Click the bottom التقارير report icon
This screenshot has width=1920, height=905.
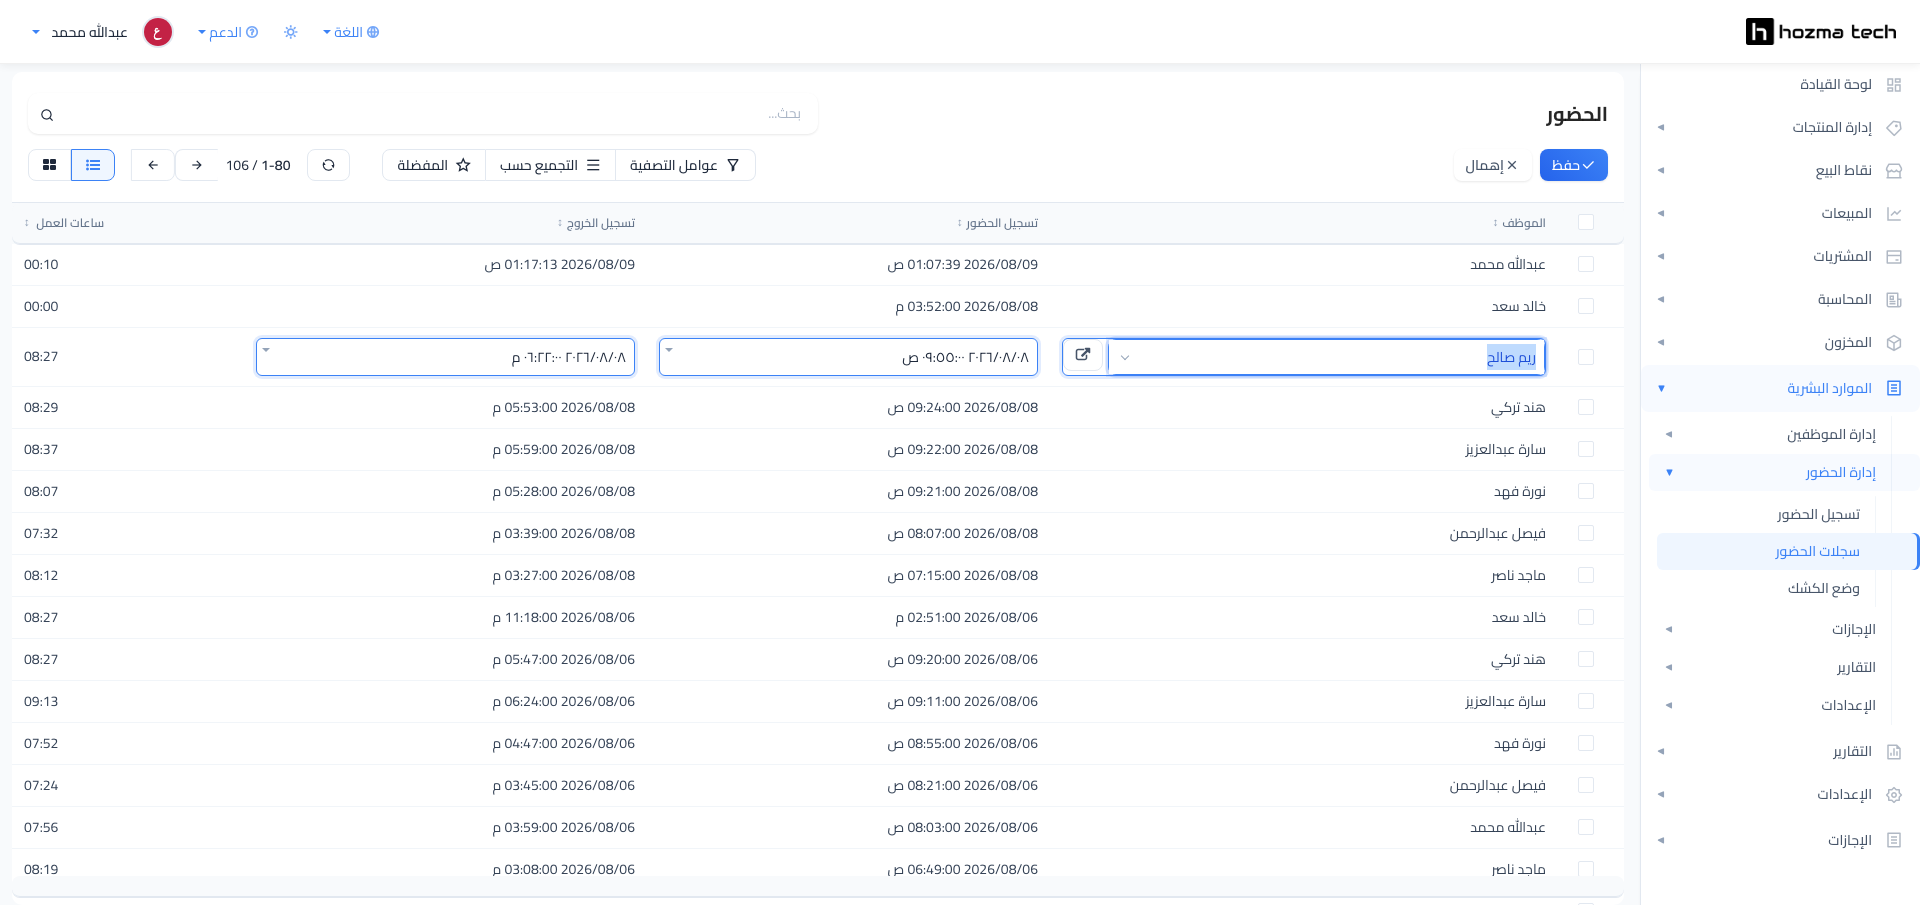coord(1894,752)
